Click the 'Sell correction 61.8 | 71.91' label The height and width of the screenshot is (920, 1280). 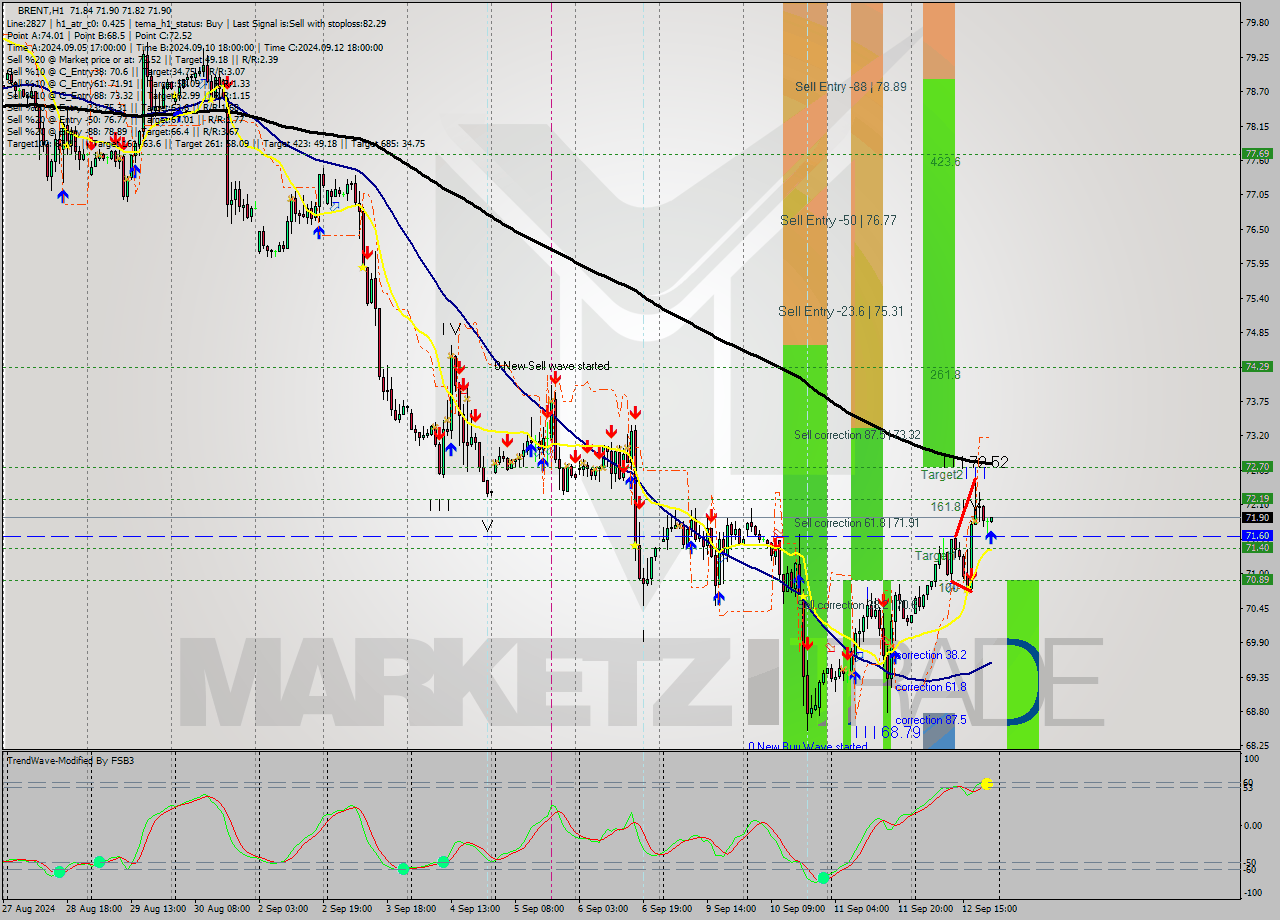tap(857, 523)
